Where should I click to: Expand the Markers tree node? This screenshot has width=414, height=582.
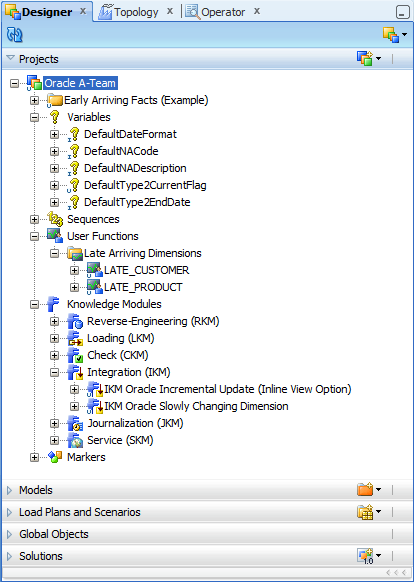pyautogui.click(x=34, y=457)
